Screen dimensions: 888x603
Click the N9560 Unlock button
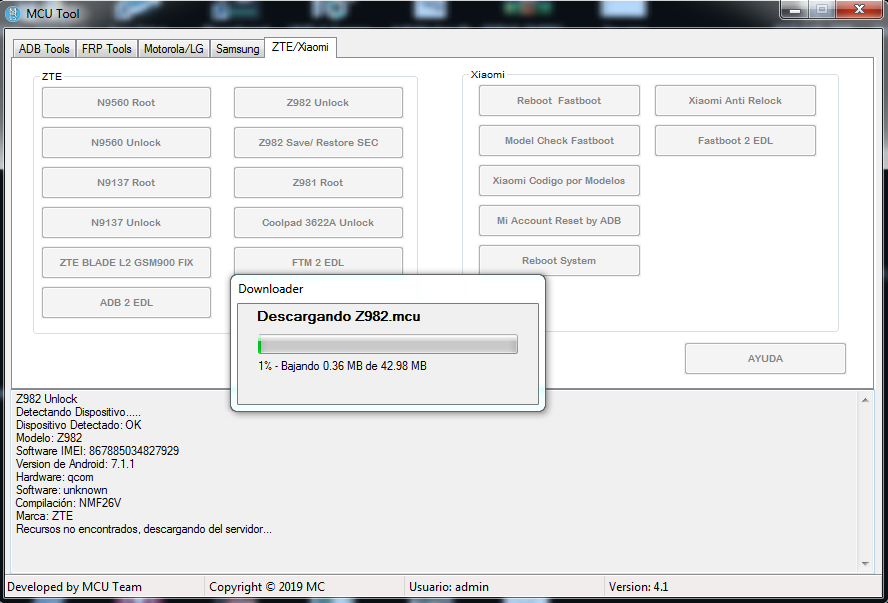pos(126,143)
